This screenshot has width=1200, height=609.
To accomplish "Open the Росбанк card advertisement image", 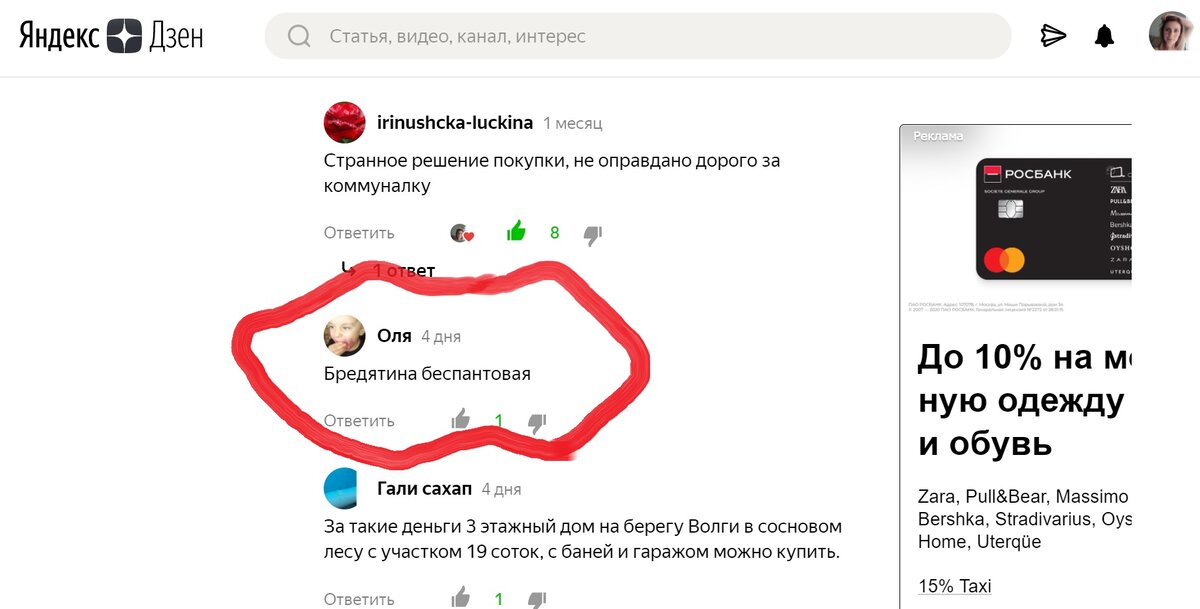I will pyautogui.click(x=1053, y=219).
